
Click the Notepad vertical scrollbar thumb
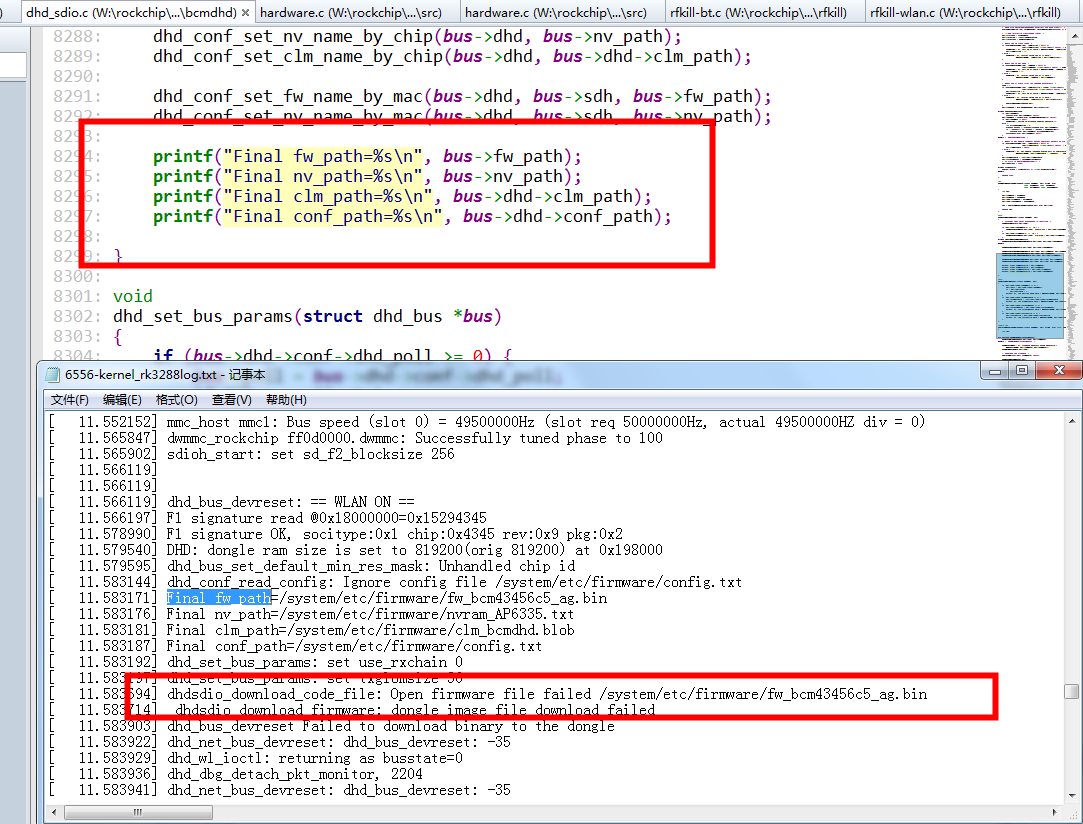click(x=1071, y=691)
